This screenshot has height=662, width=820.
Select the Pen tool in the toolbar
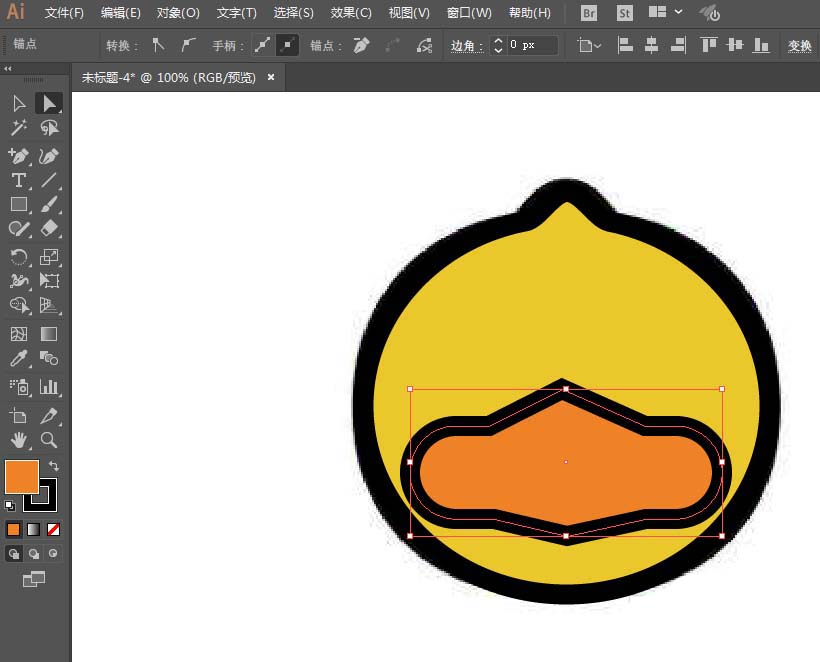tap(20, 155)
